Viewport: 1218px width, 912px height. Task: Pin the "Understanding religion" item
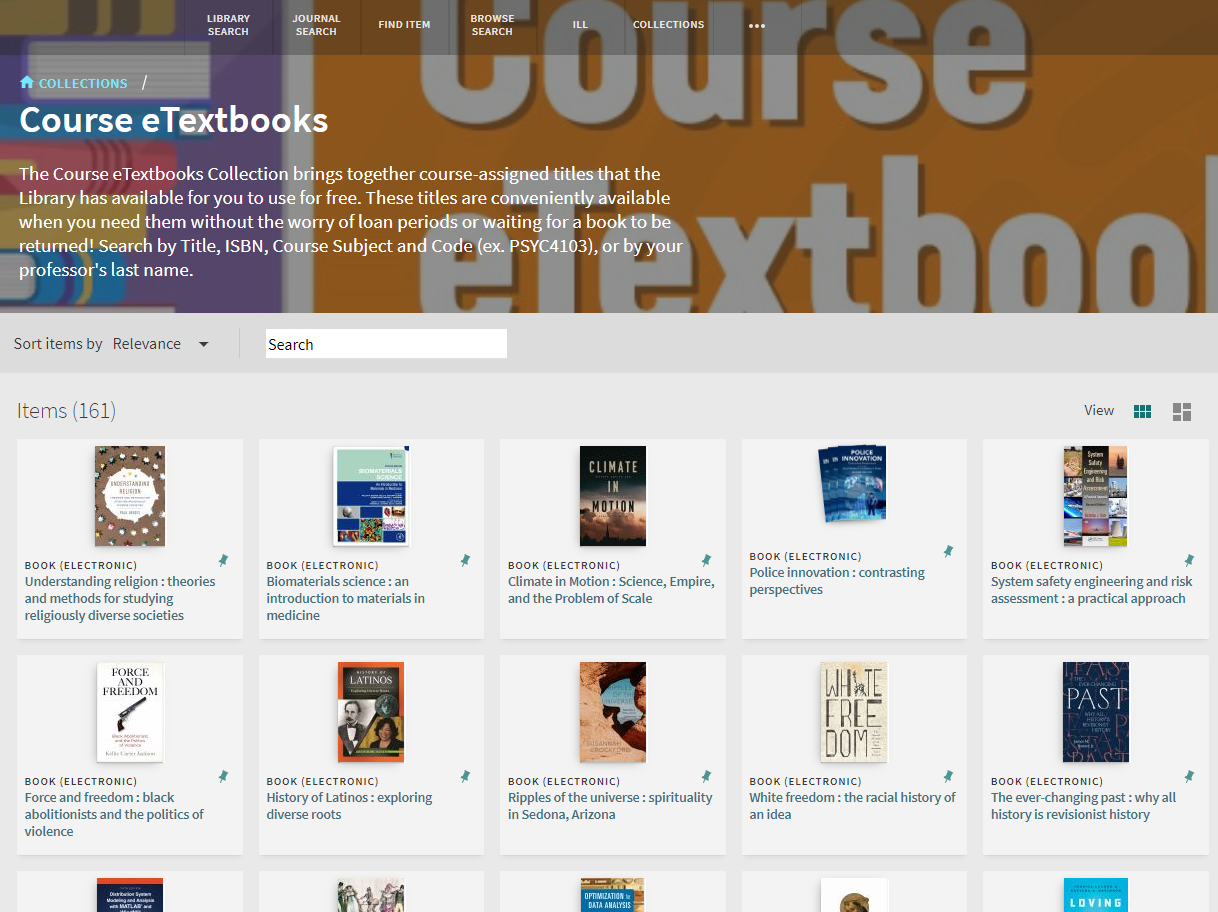222,562
